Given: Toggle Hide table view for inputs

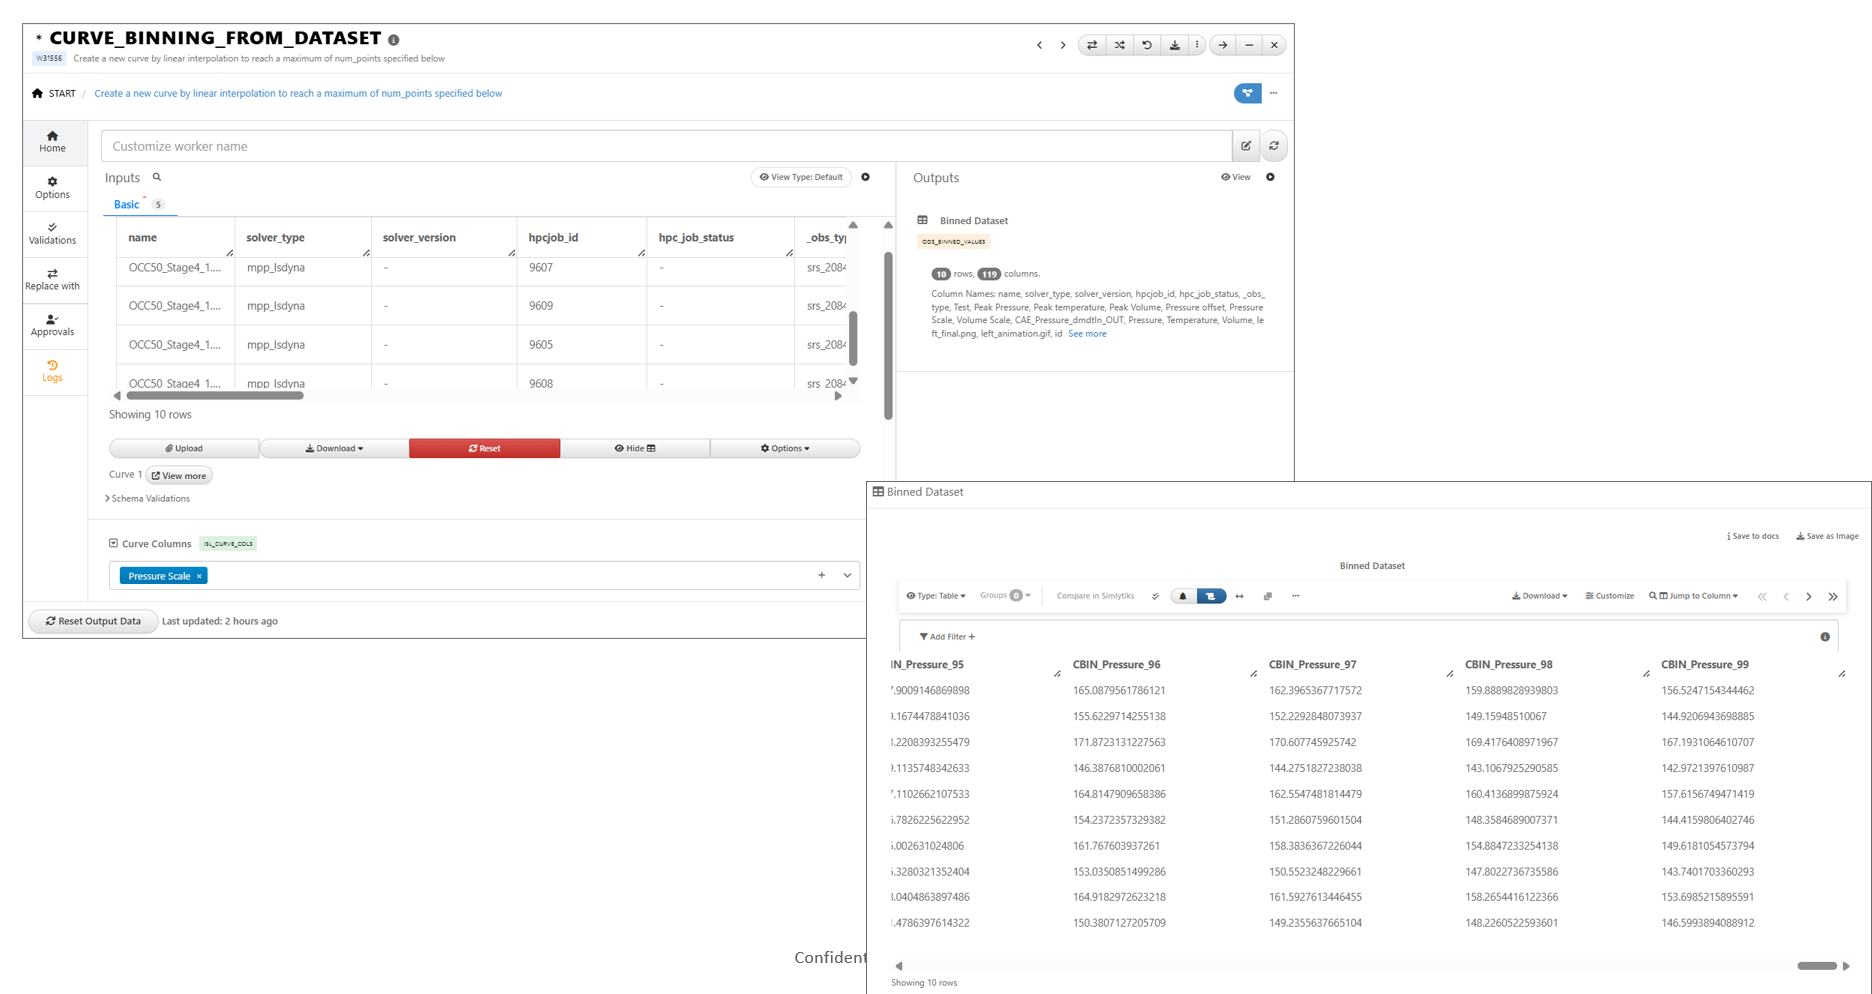Looking at the screenshot, I should 635,448.
